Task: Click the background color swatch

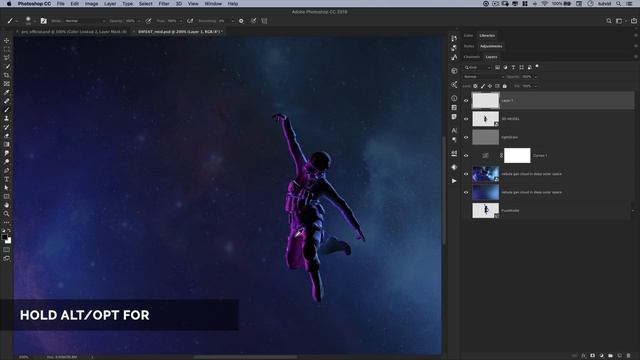Action: (9, 241)
